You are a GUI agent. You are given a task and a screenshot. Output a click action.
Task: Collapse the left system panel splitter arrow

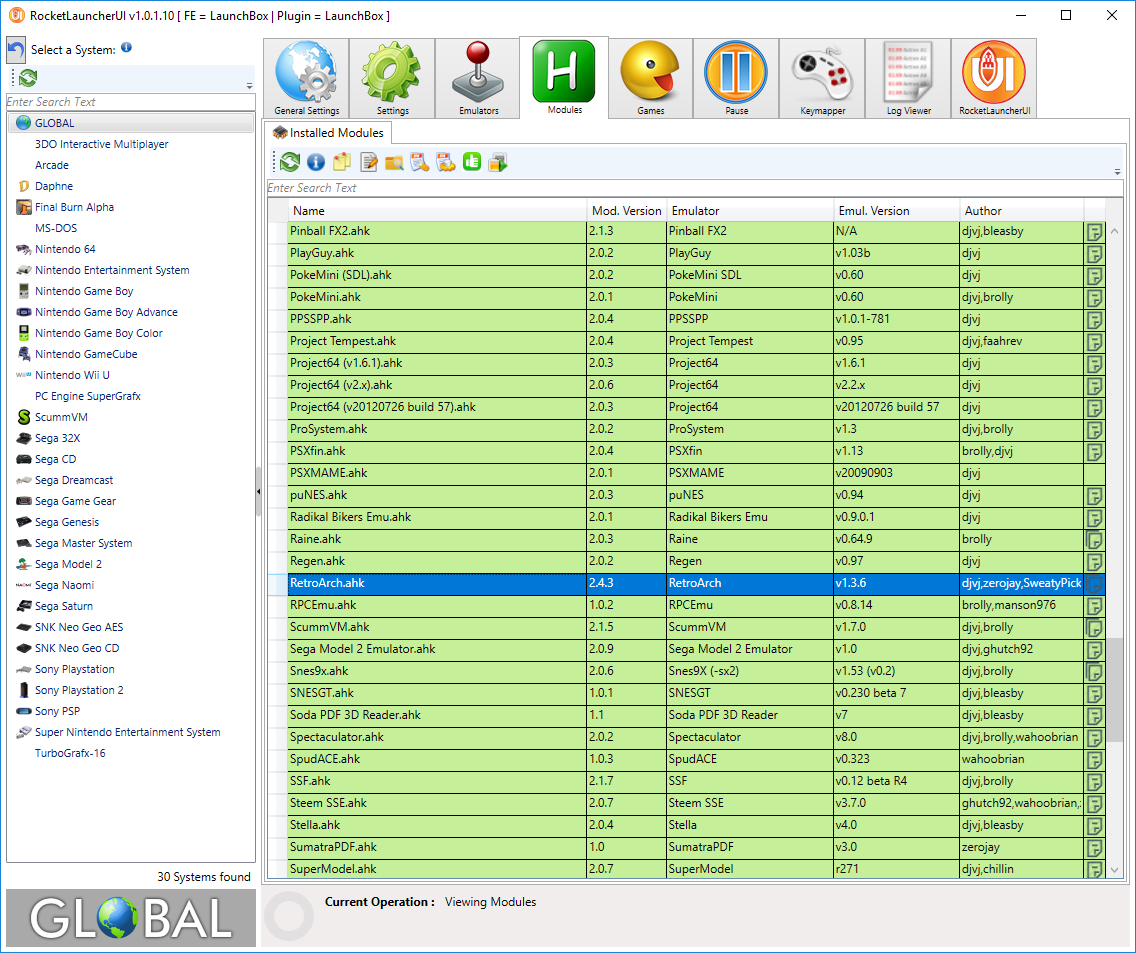pyautogui.click(x=259, y=491)
